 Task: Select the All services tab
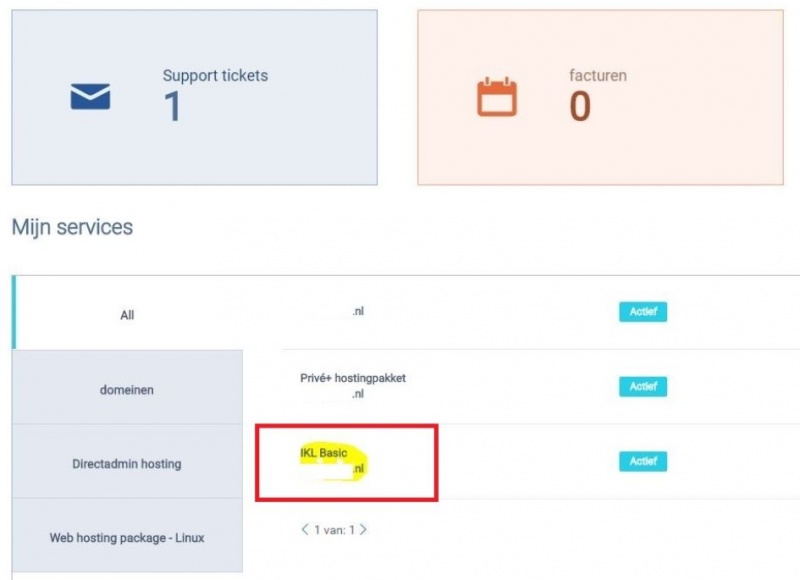tap(127, 313)
